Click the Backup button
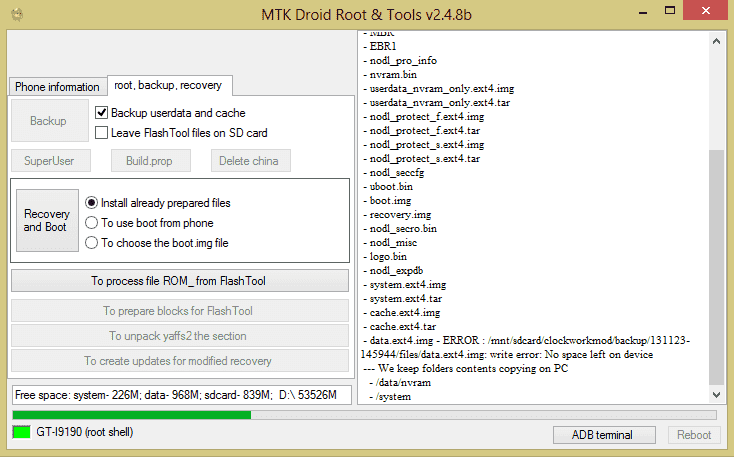The height and width of the screenshot is (457, 734). [x=50, y=121]
